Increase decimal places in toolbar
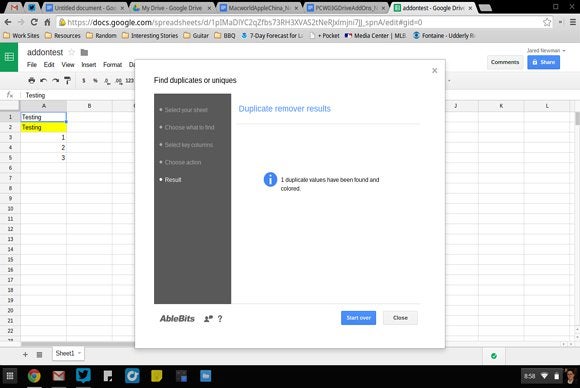The height and width of the screenshot is (388, 580). 118,81
